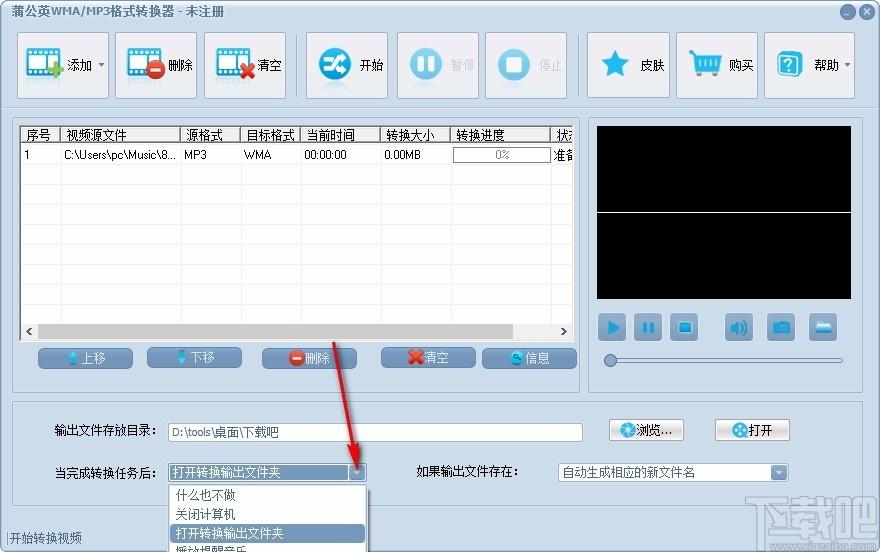
Task: Click the 停止 stop toolbar button
Action: pyautogui.click(x=526, y=66)
